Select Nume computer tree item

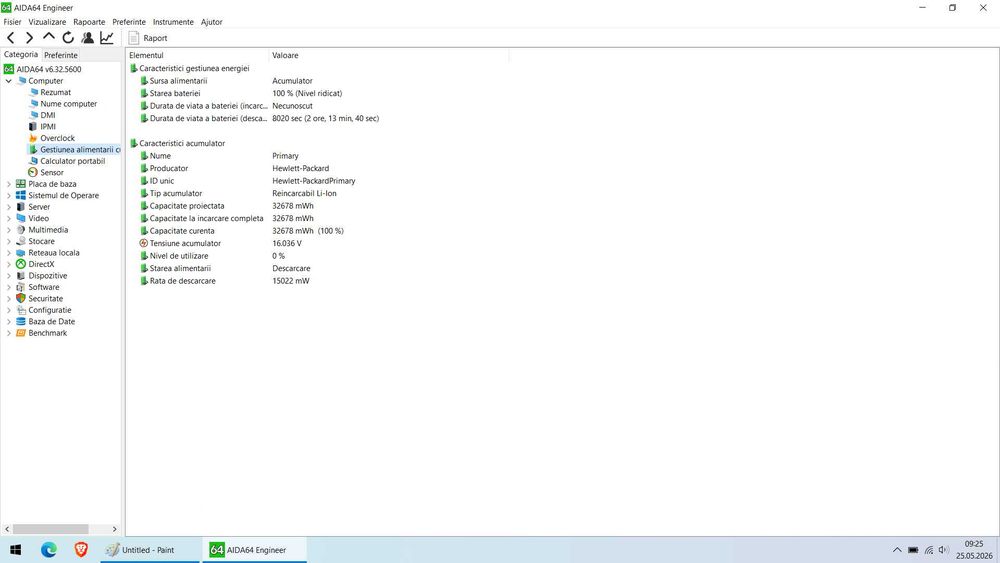68,104
